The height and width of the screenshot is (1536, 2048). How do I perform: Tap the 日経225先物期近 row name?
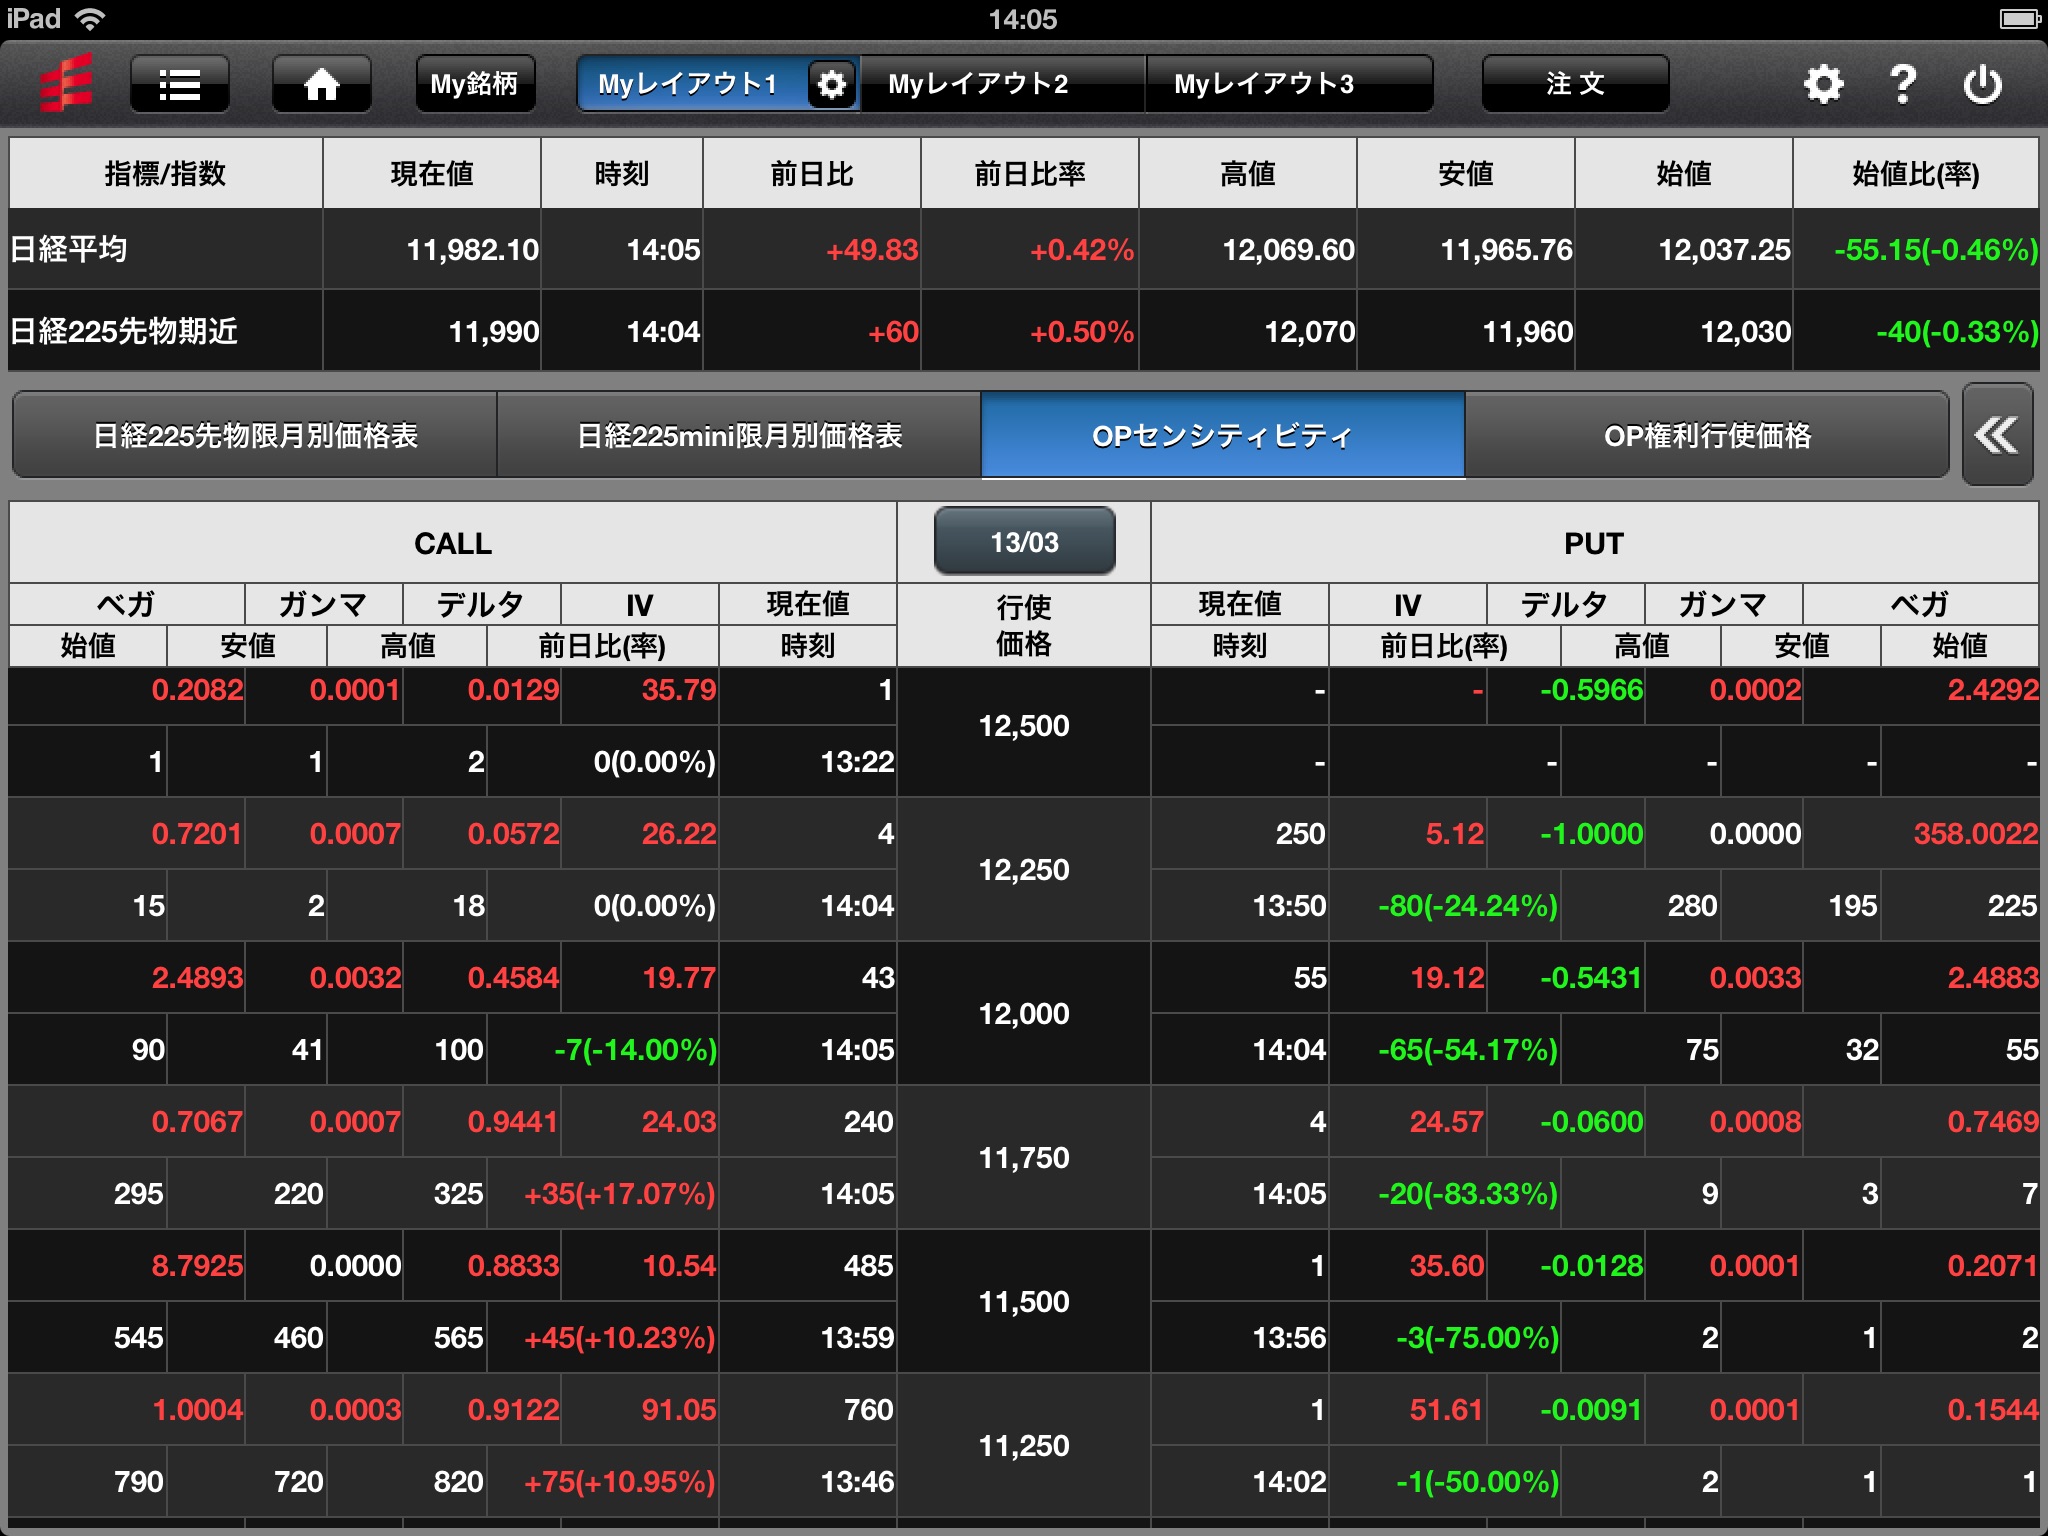[x=124, y=331]
